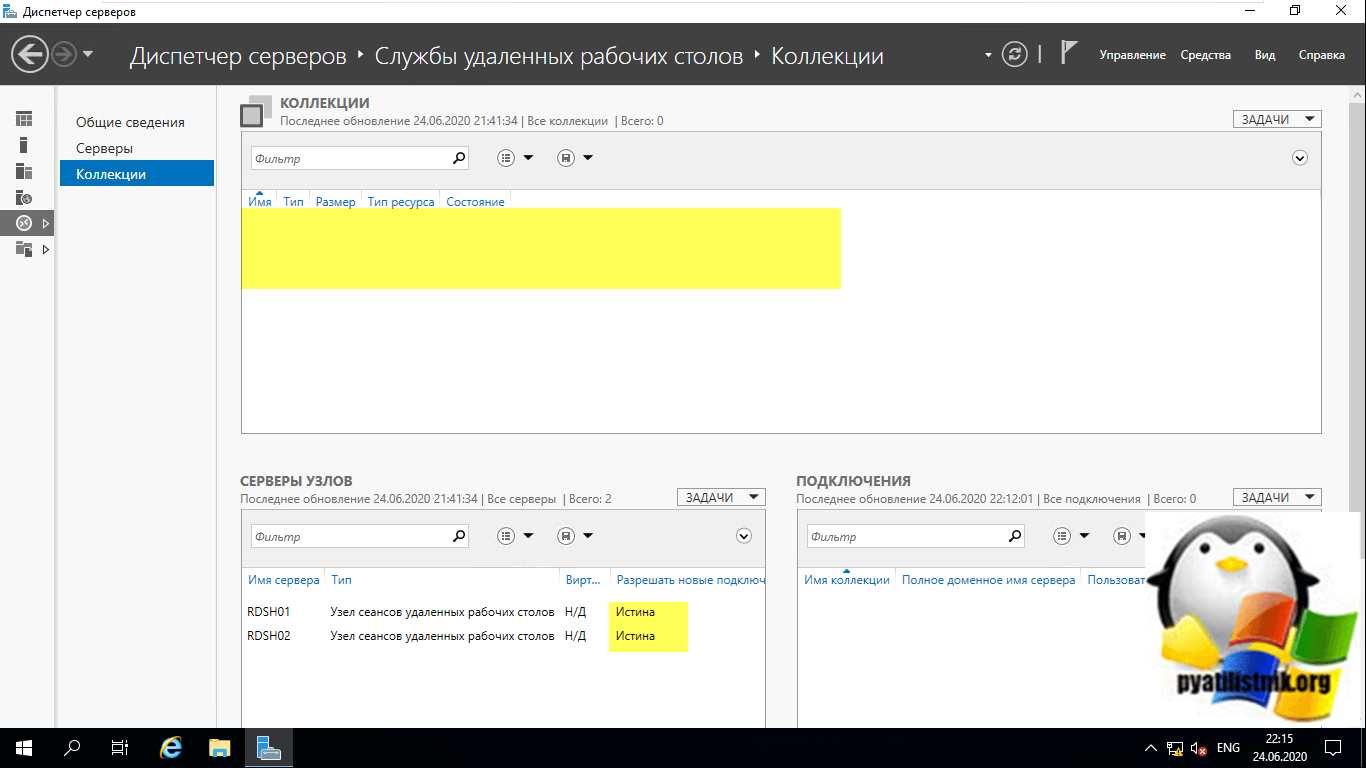Open list view options in Серверы узлов
The image size is (1366, 768).
[514, 536]
